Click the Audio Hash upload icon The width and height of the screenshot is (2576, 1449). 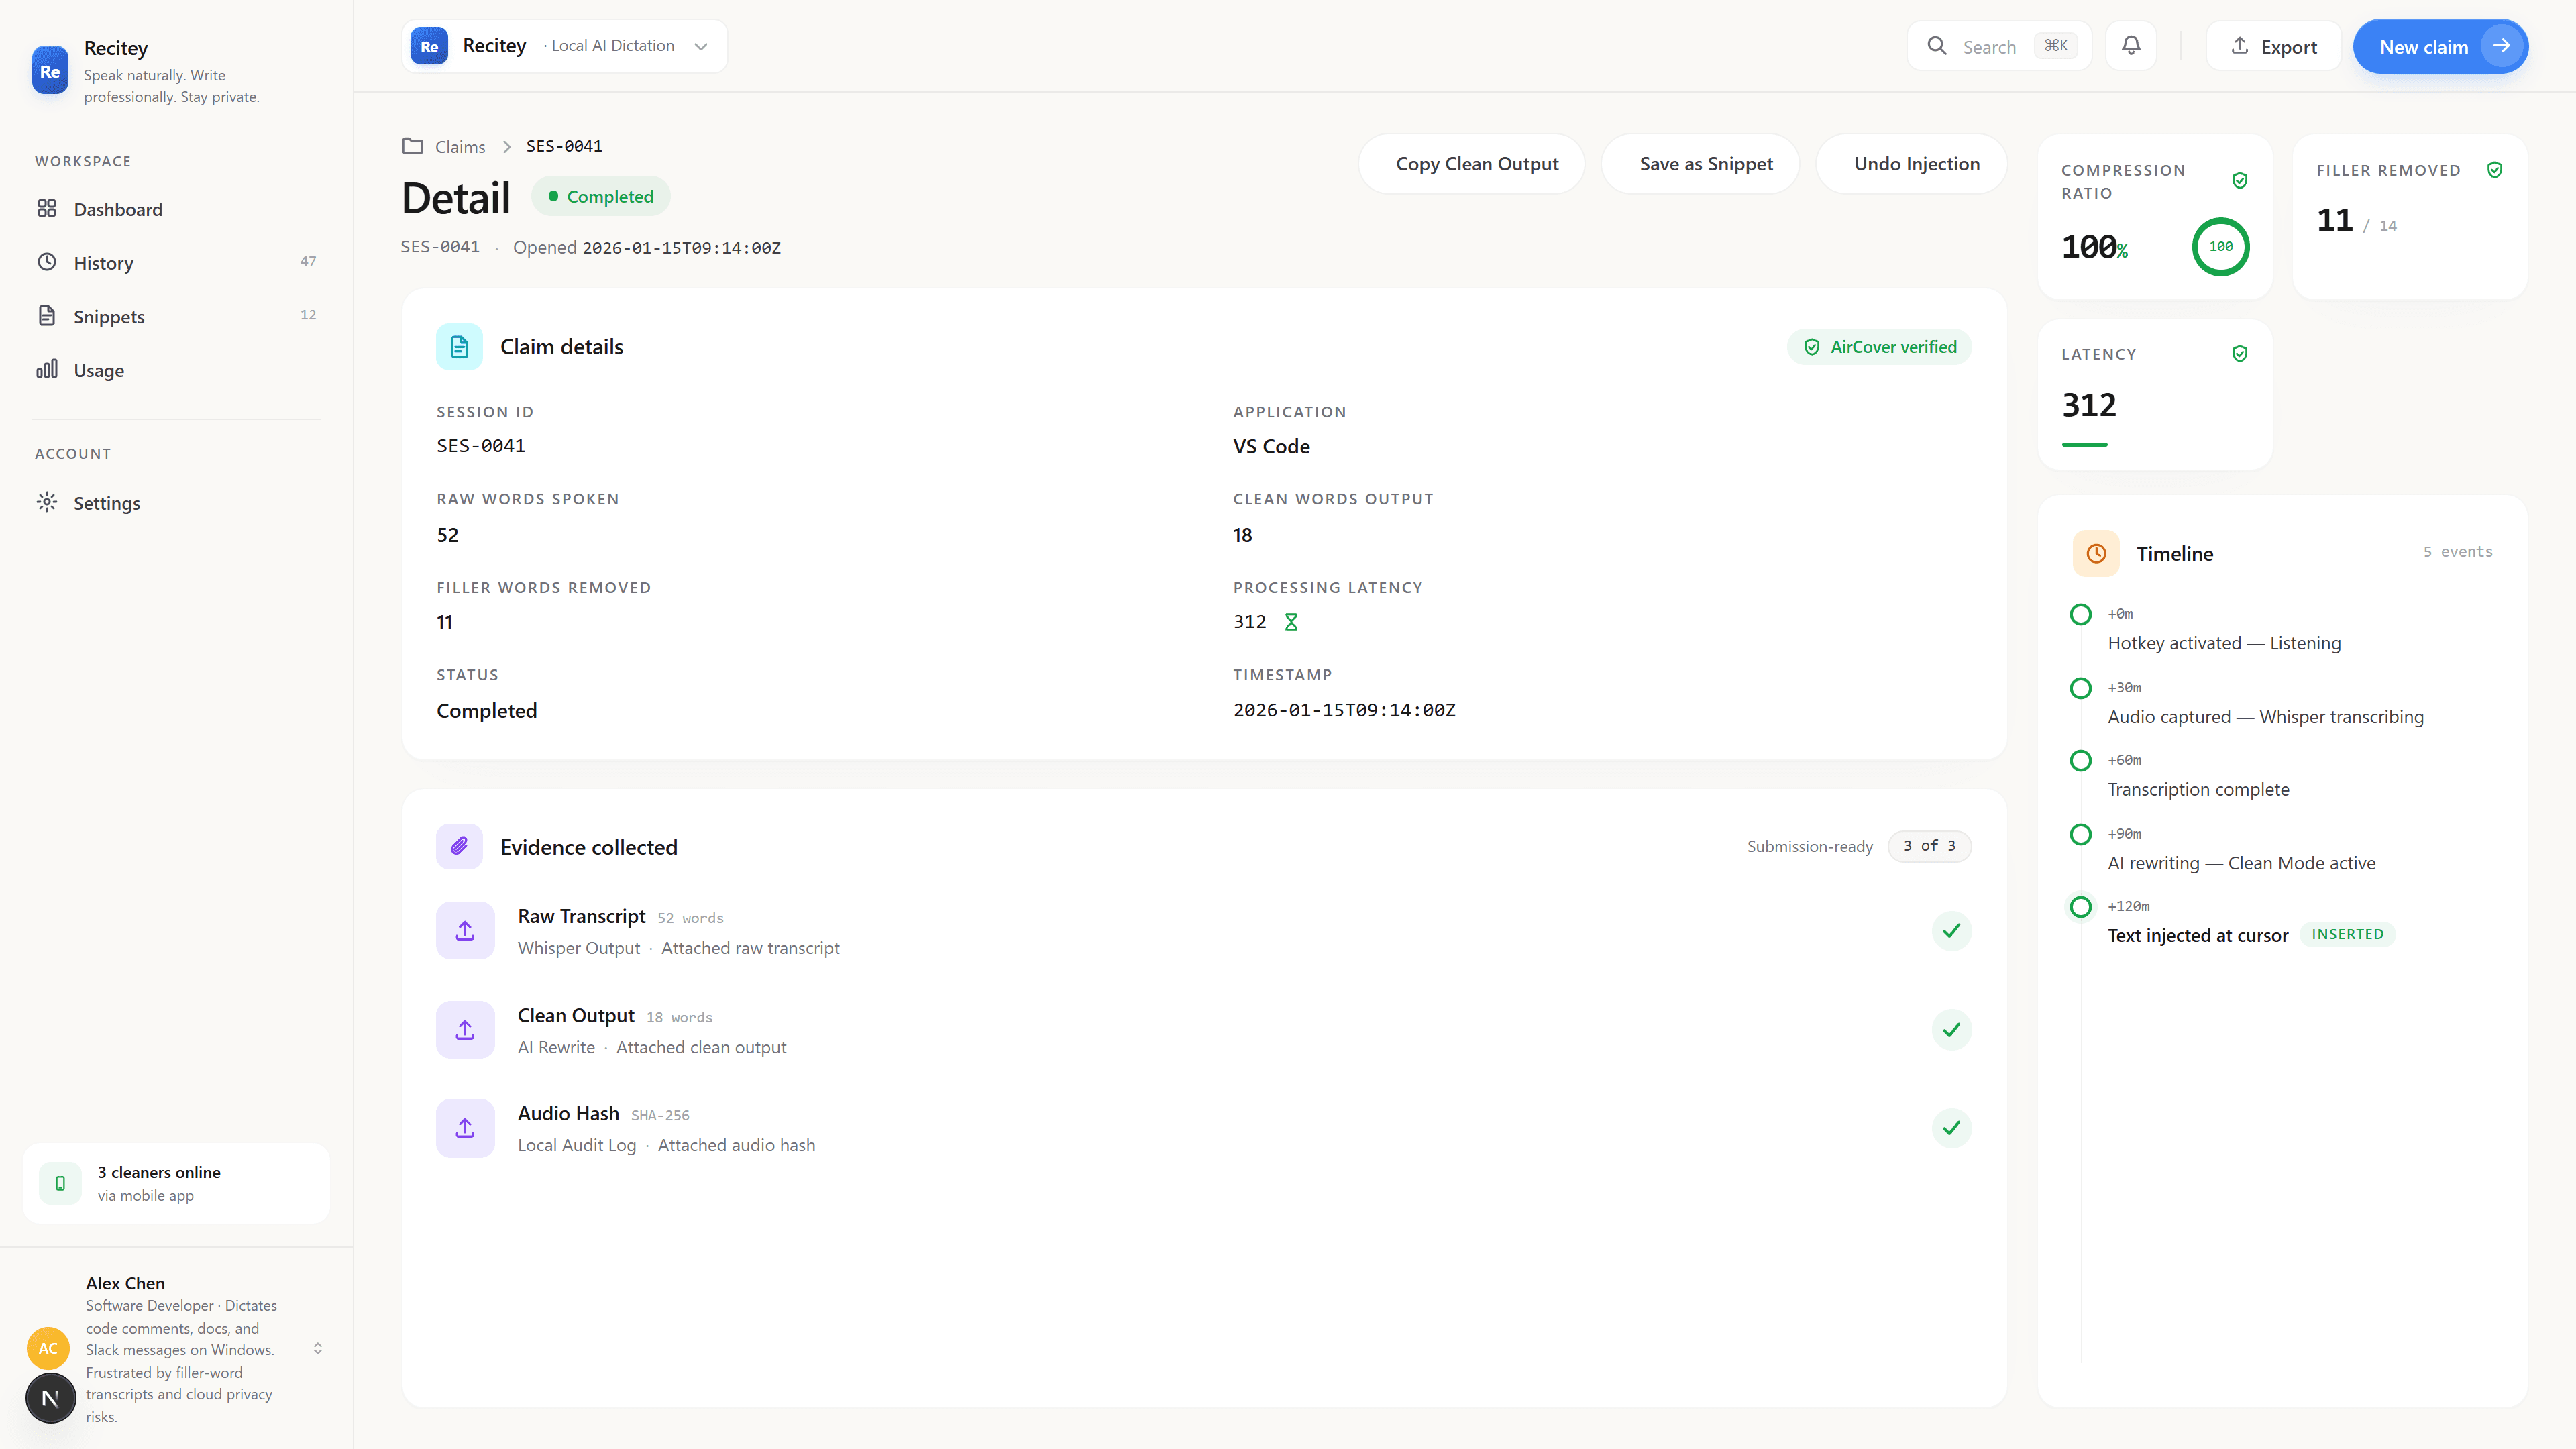coord(465,1128)
